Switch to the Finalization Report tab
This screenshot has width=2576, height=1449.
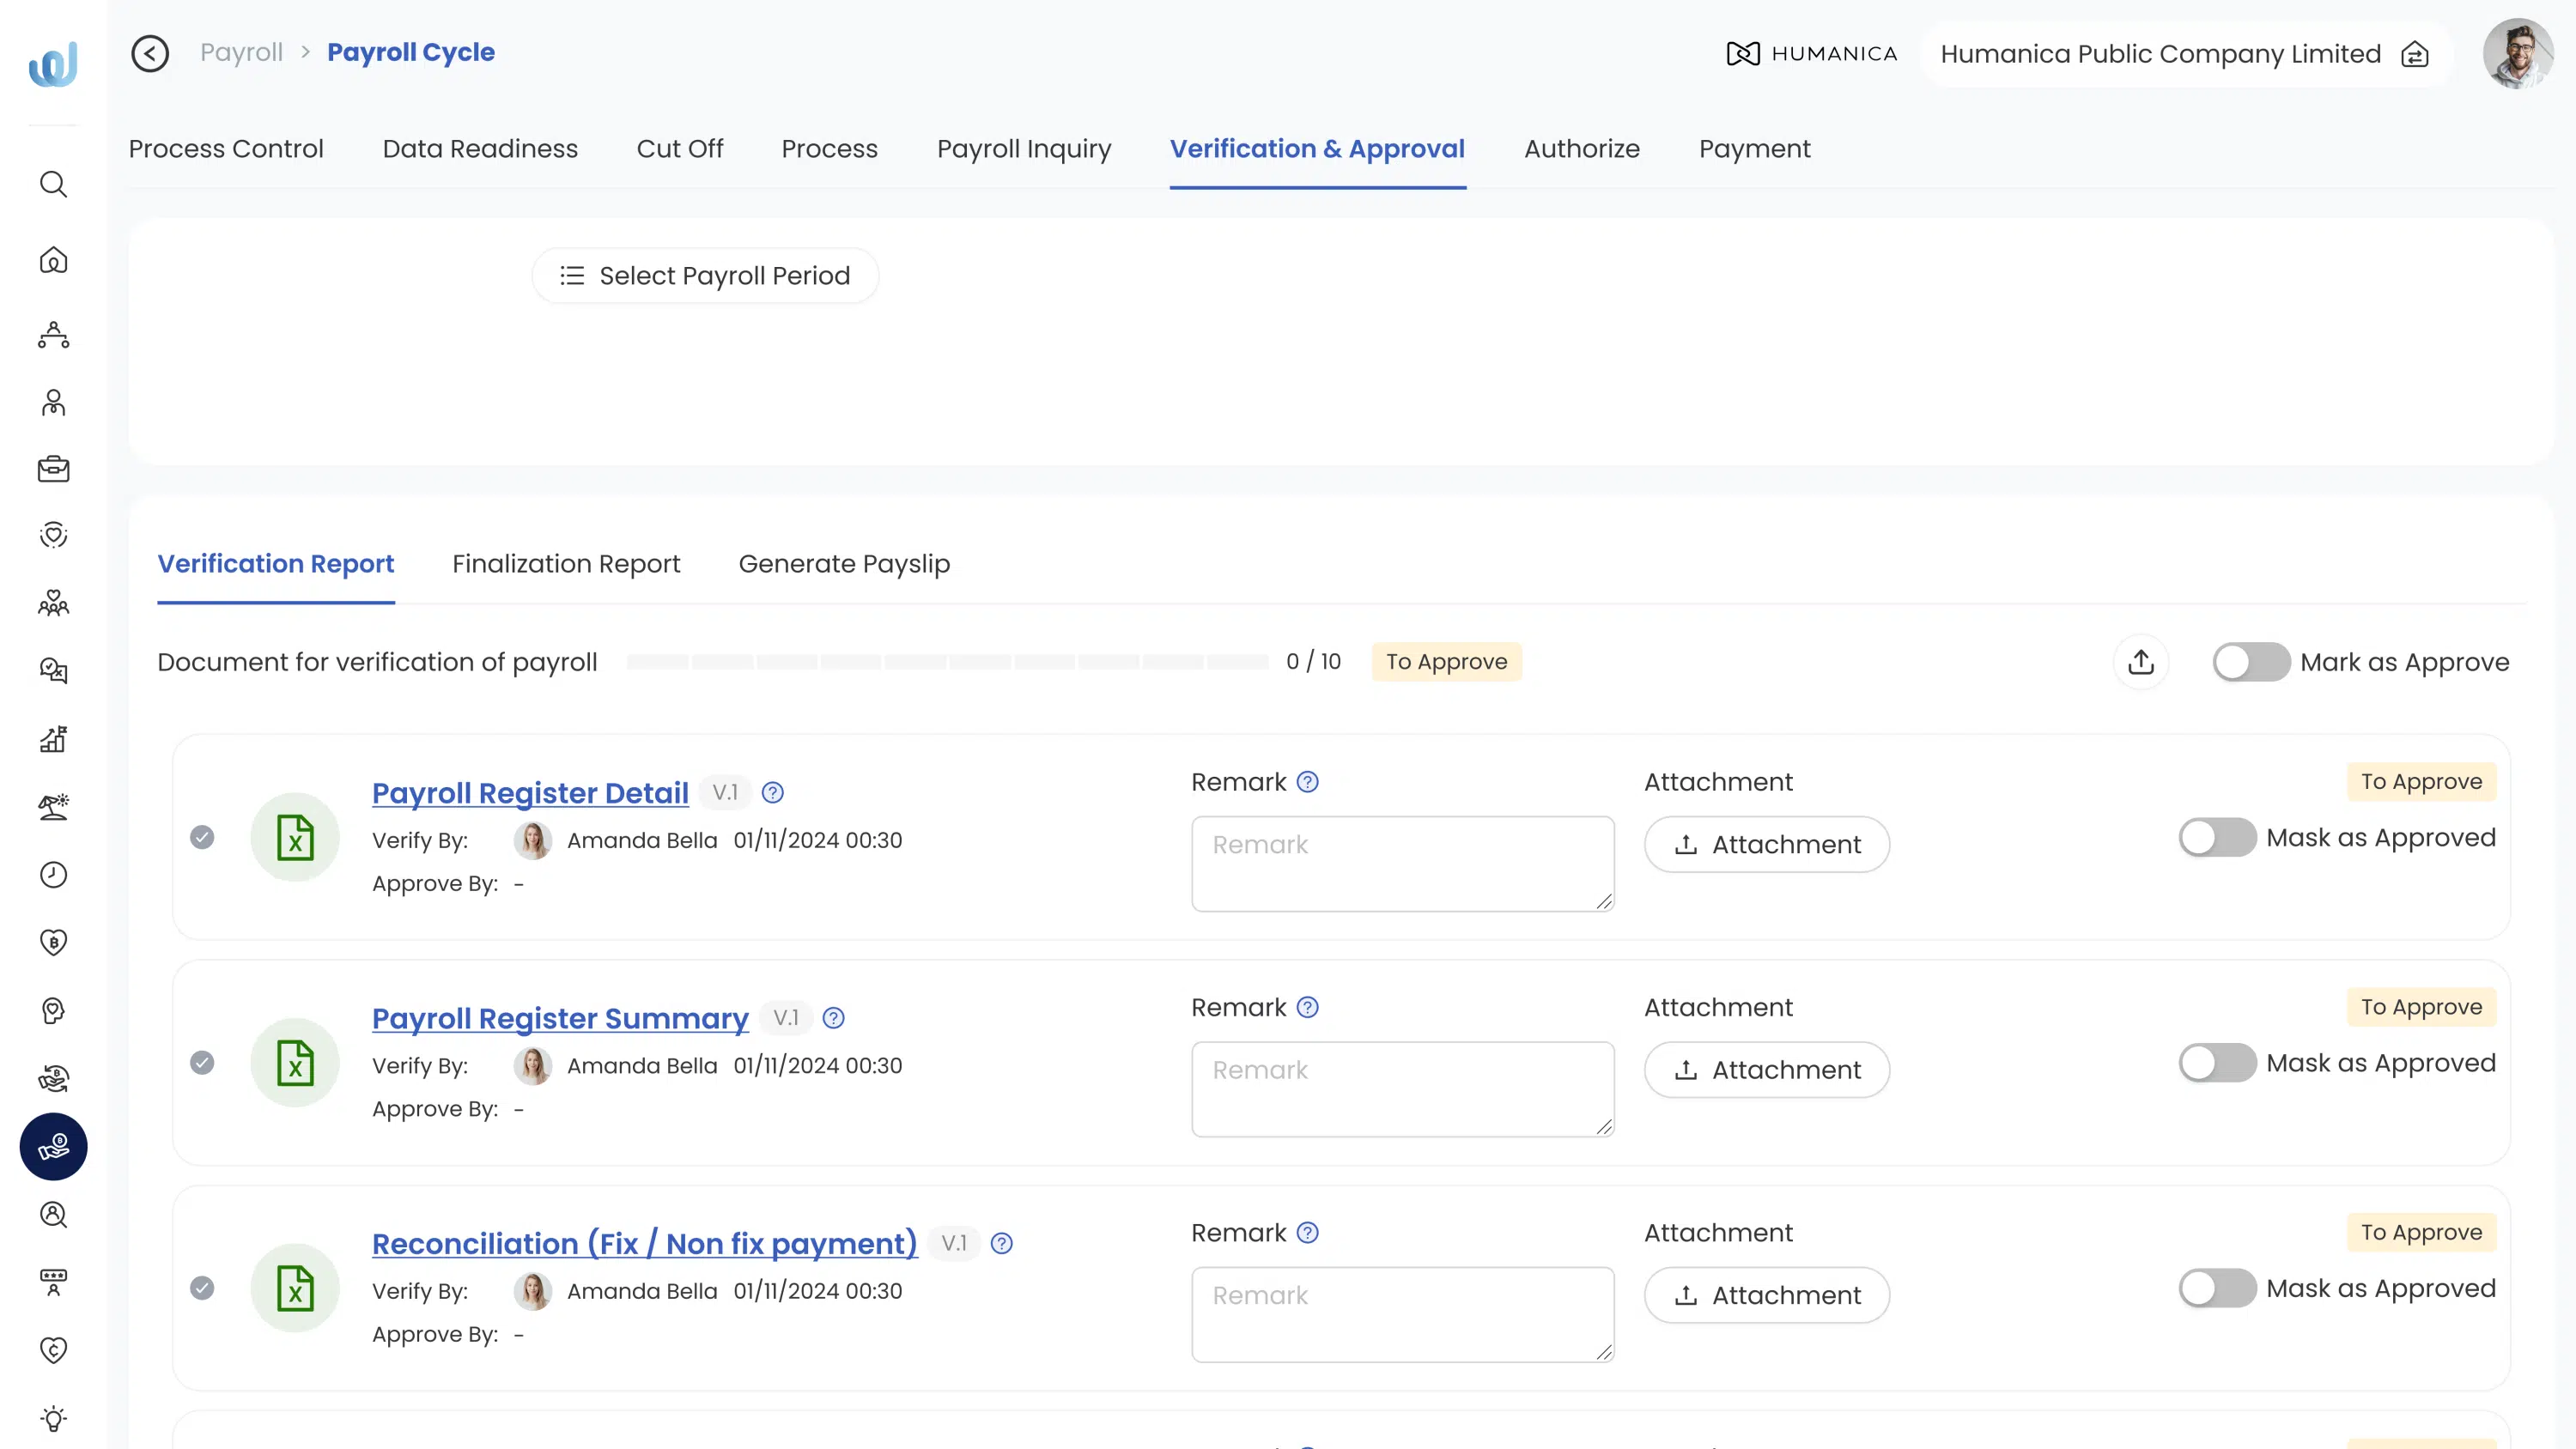566,563
